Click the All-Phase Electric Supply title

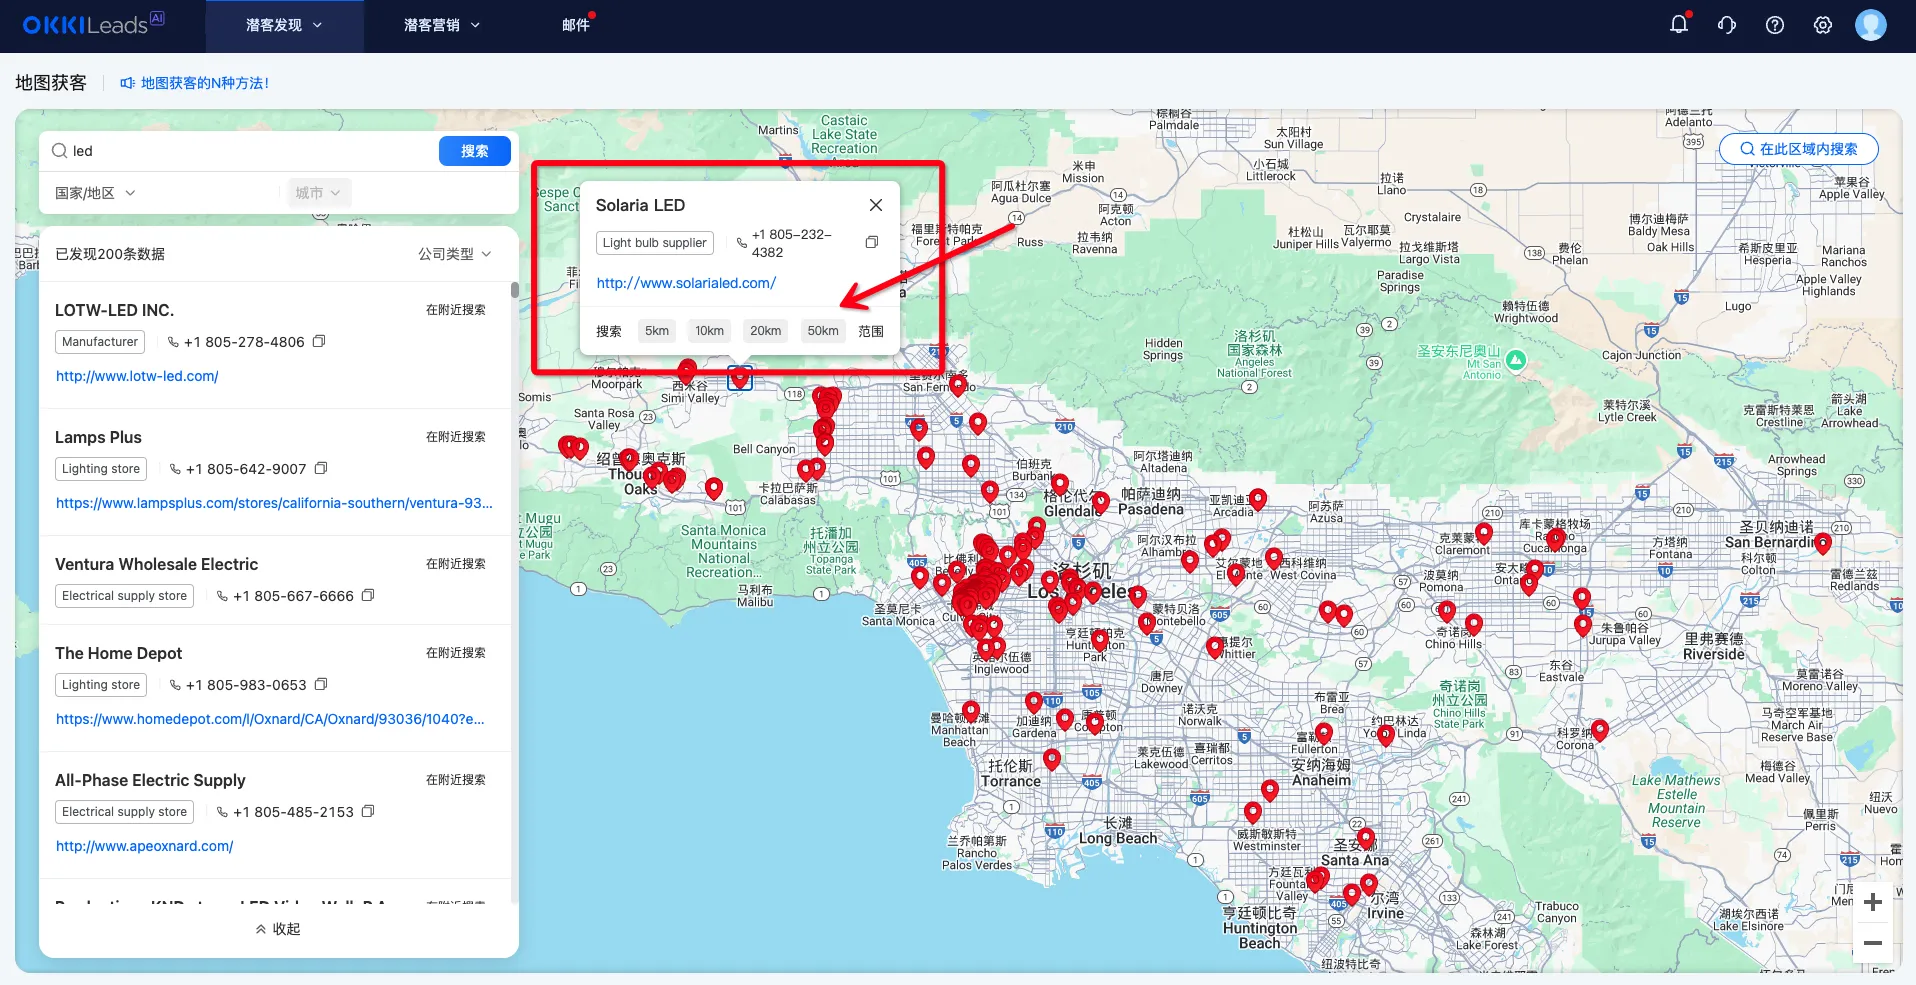[150, 780]
